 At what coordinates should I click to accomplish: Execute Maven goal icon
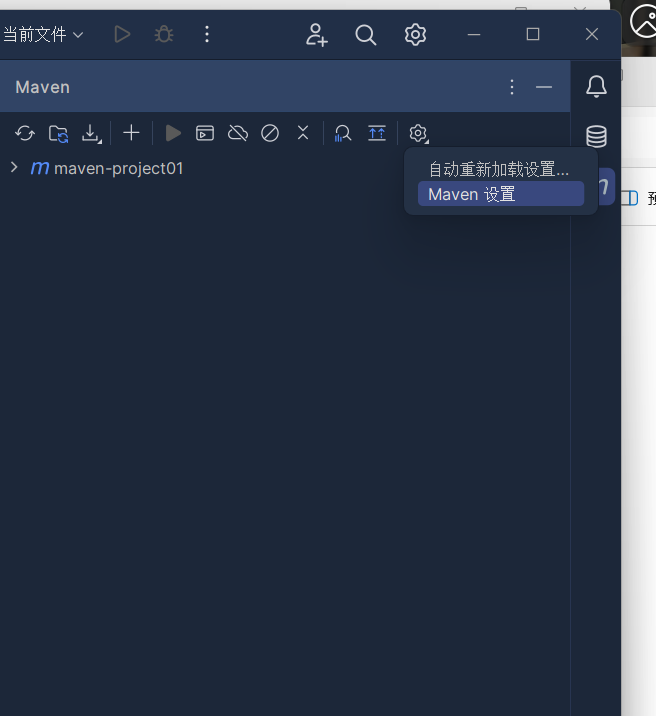(205, 133)
